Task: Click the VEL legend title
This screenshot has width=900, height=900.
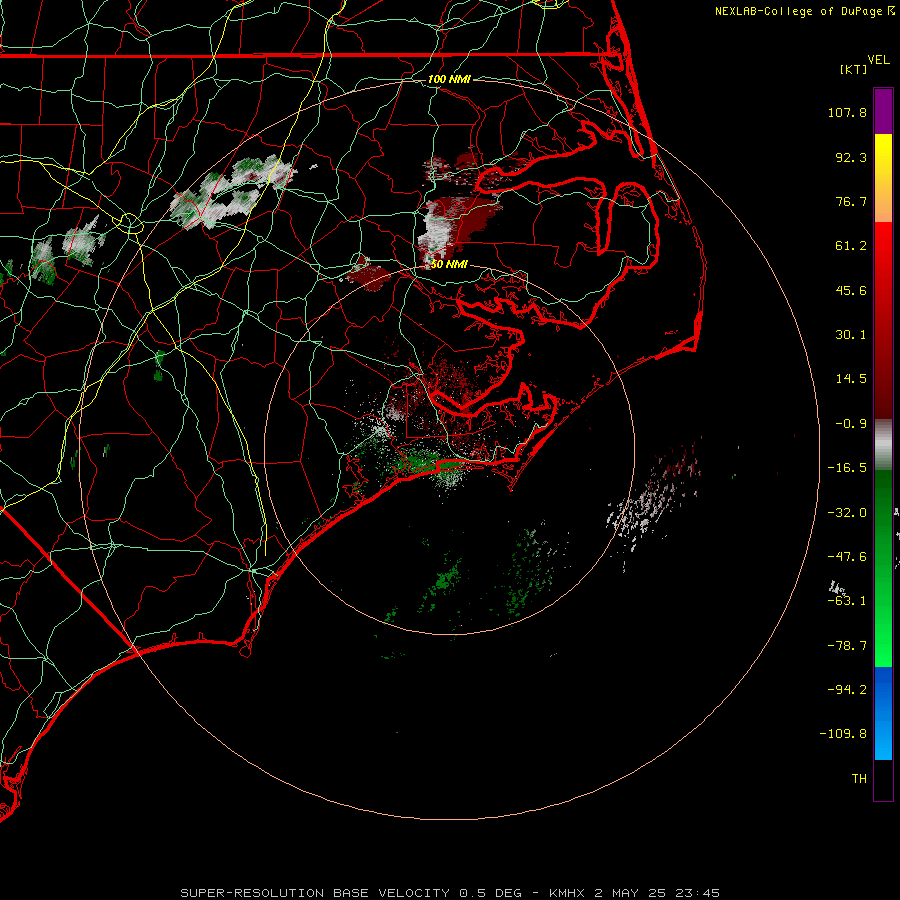Action: (x=879, y=60)
